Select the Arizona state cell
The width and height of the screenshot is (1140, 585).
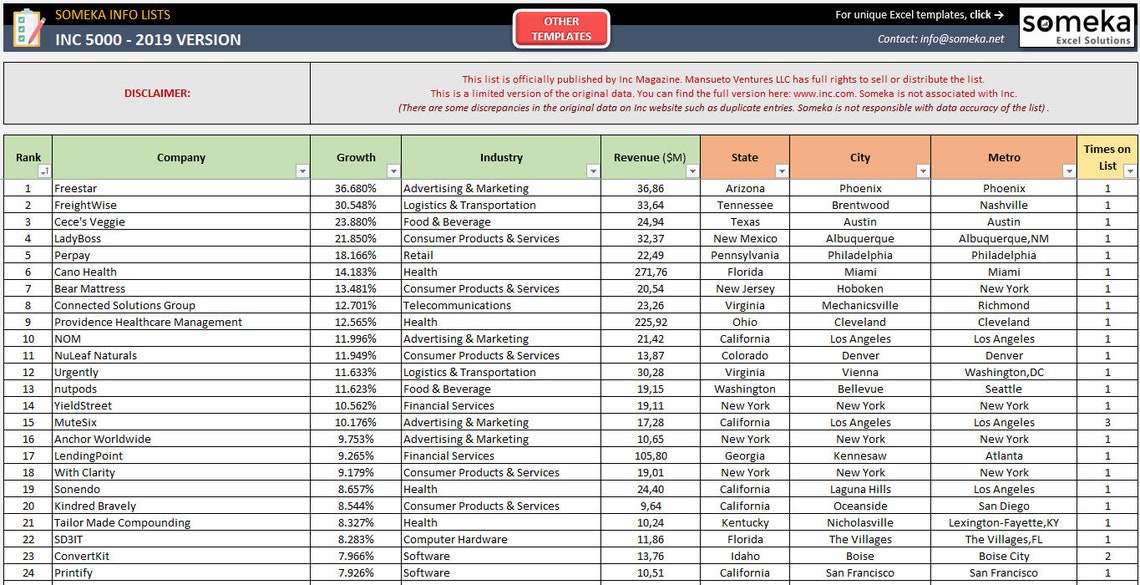click(x=744, y=188)
